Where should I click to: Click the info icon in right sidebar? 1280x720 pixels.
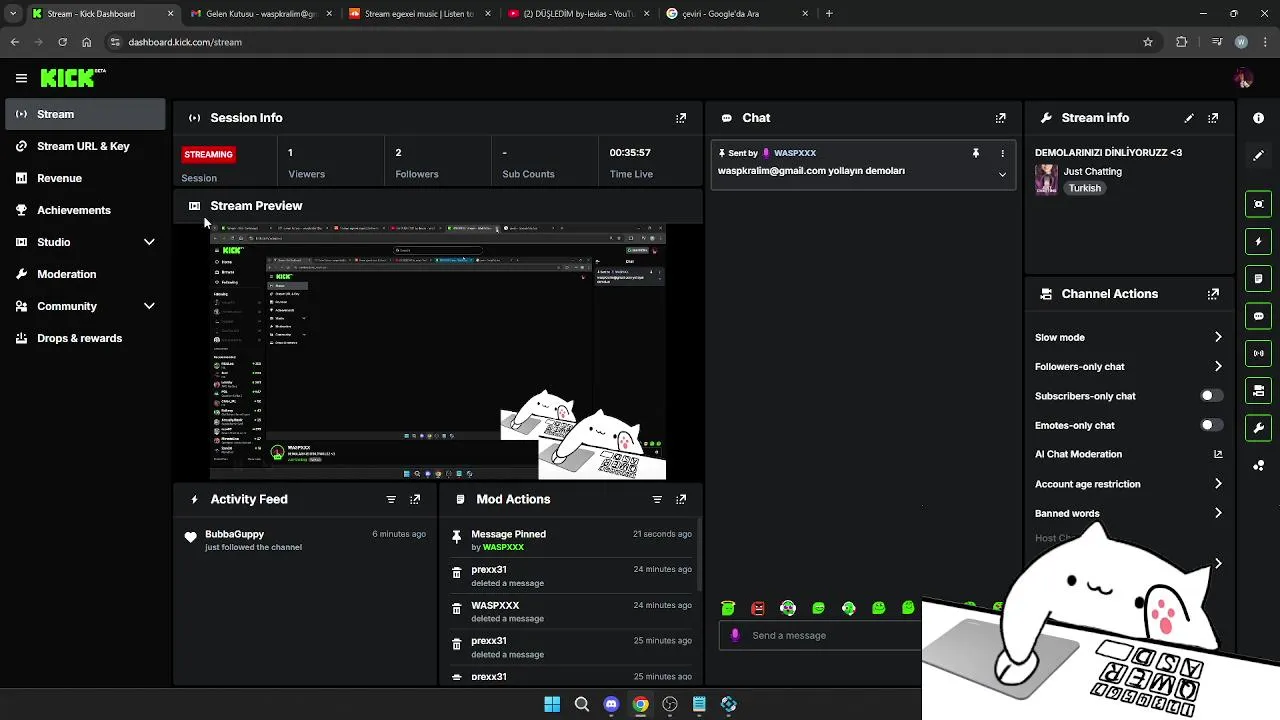click(1258, 118)
